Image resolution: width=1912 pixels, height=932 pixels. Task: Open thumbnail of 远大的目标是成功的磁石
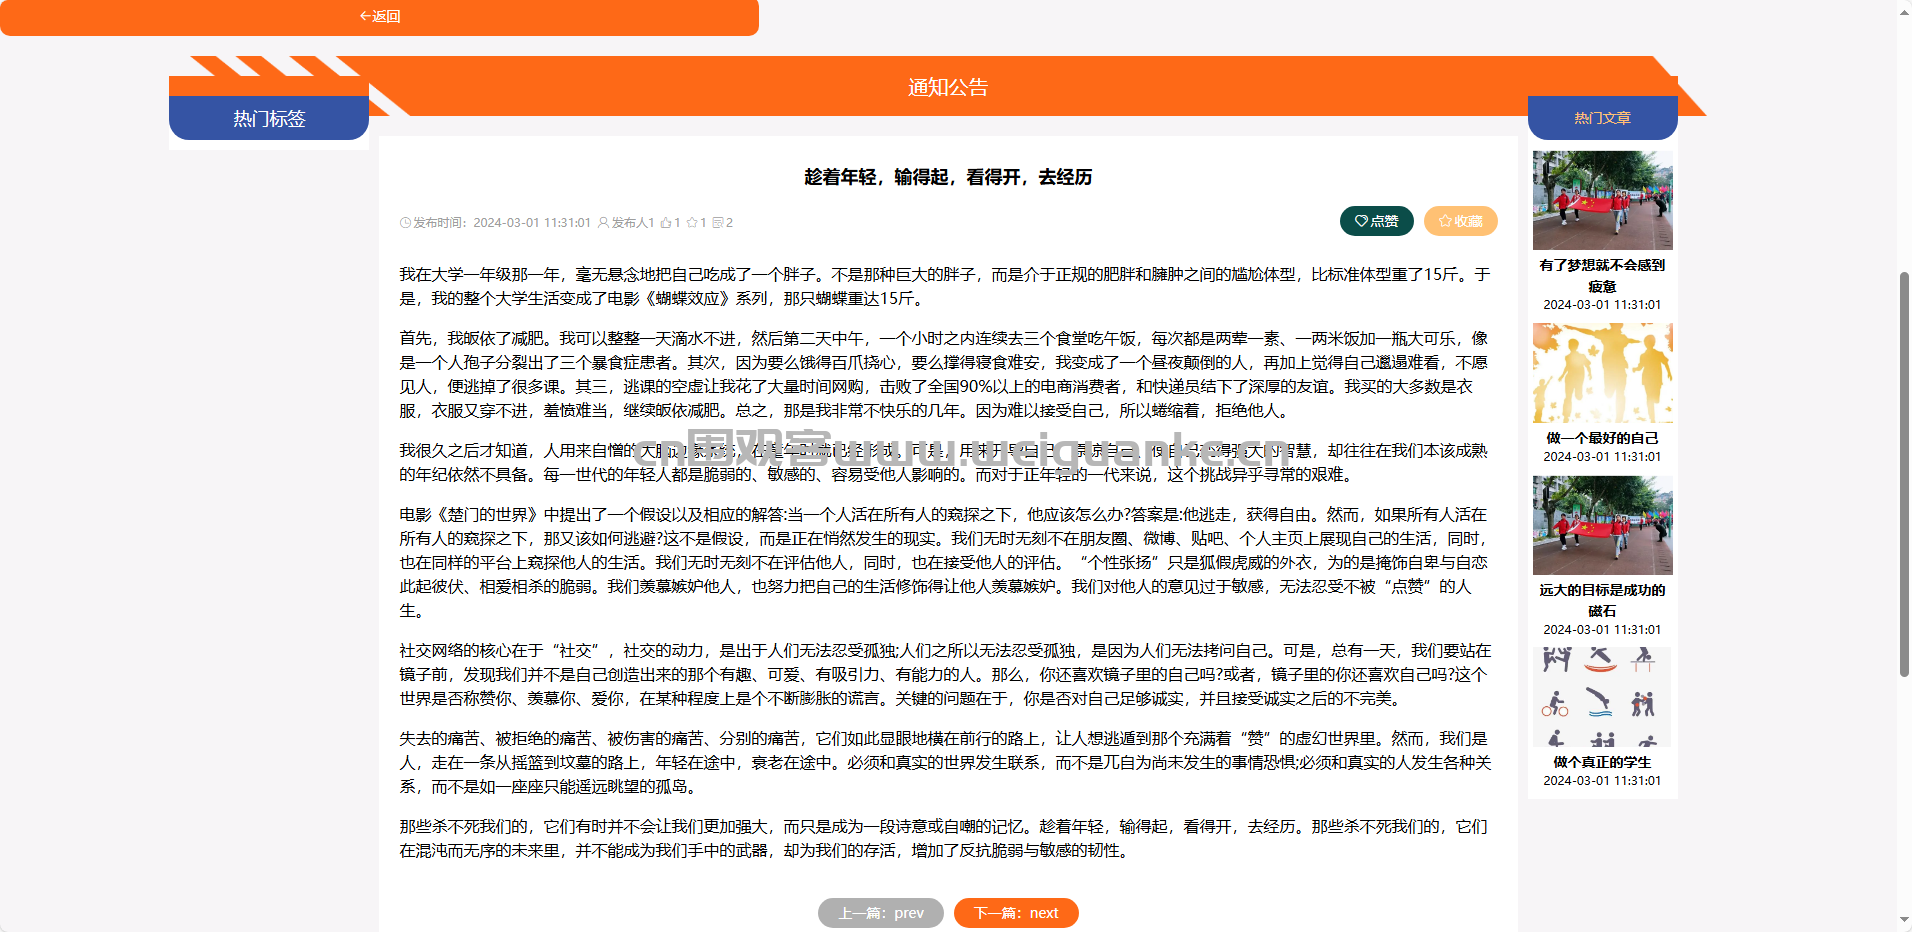tap(1602, 525)
